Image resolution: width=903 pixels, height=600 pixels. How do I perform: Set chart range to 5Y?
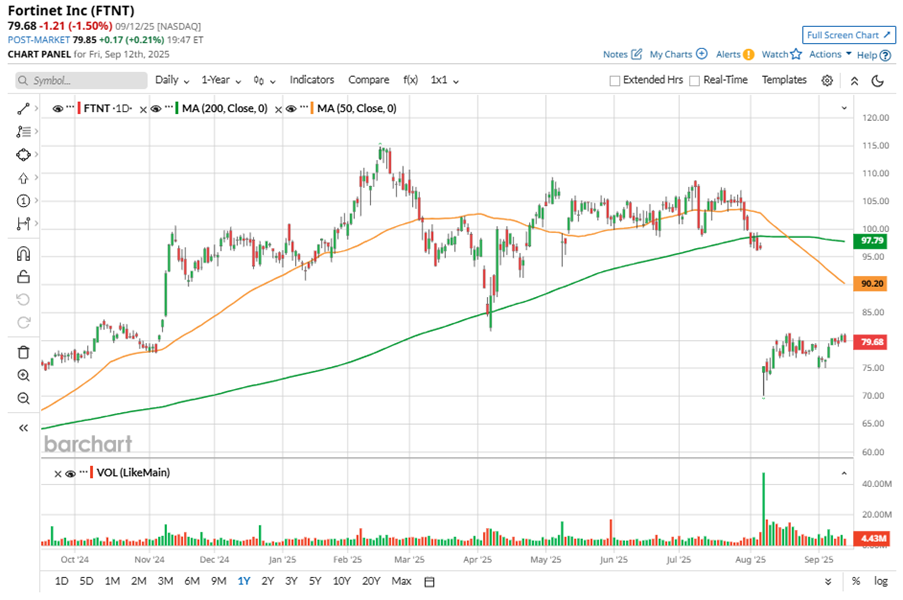pos(314,582)
